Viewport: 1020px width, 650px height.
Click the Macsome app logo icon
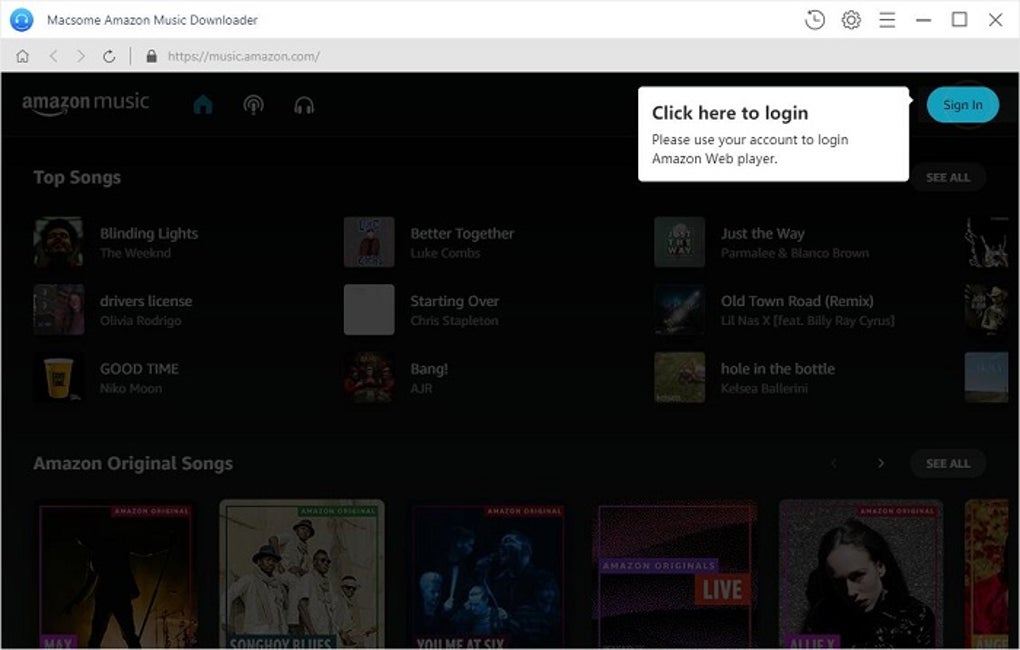coord(21,20)
